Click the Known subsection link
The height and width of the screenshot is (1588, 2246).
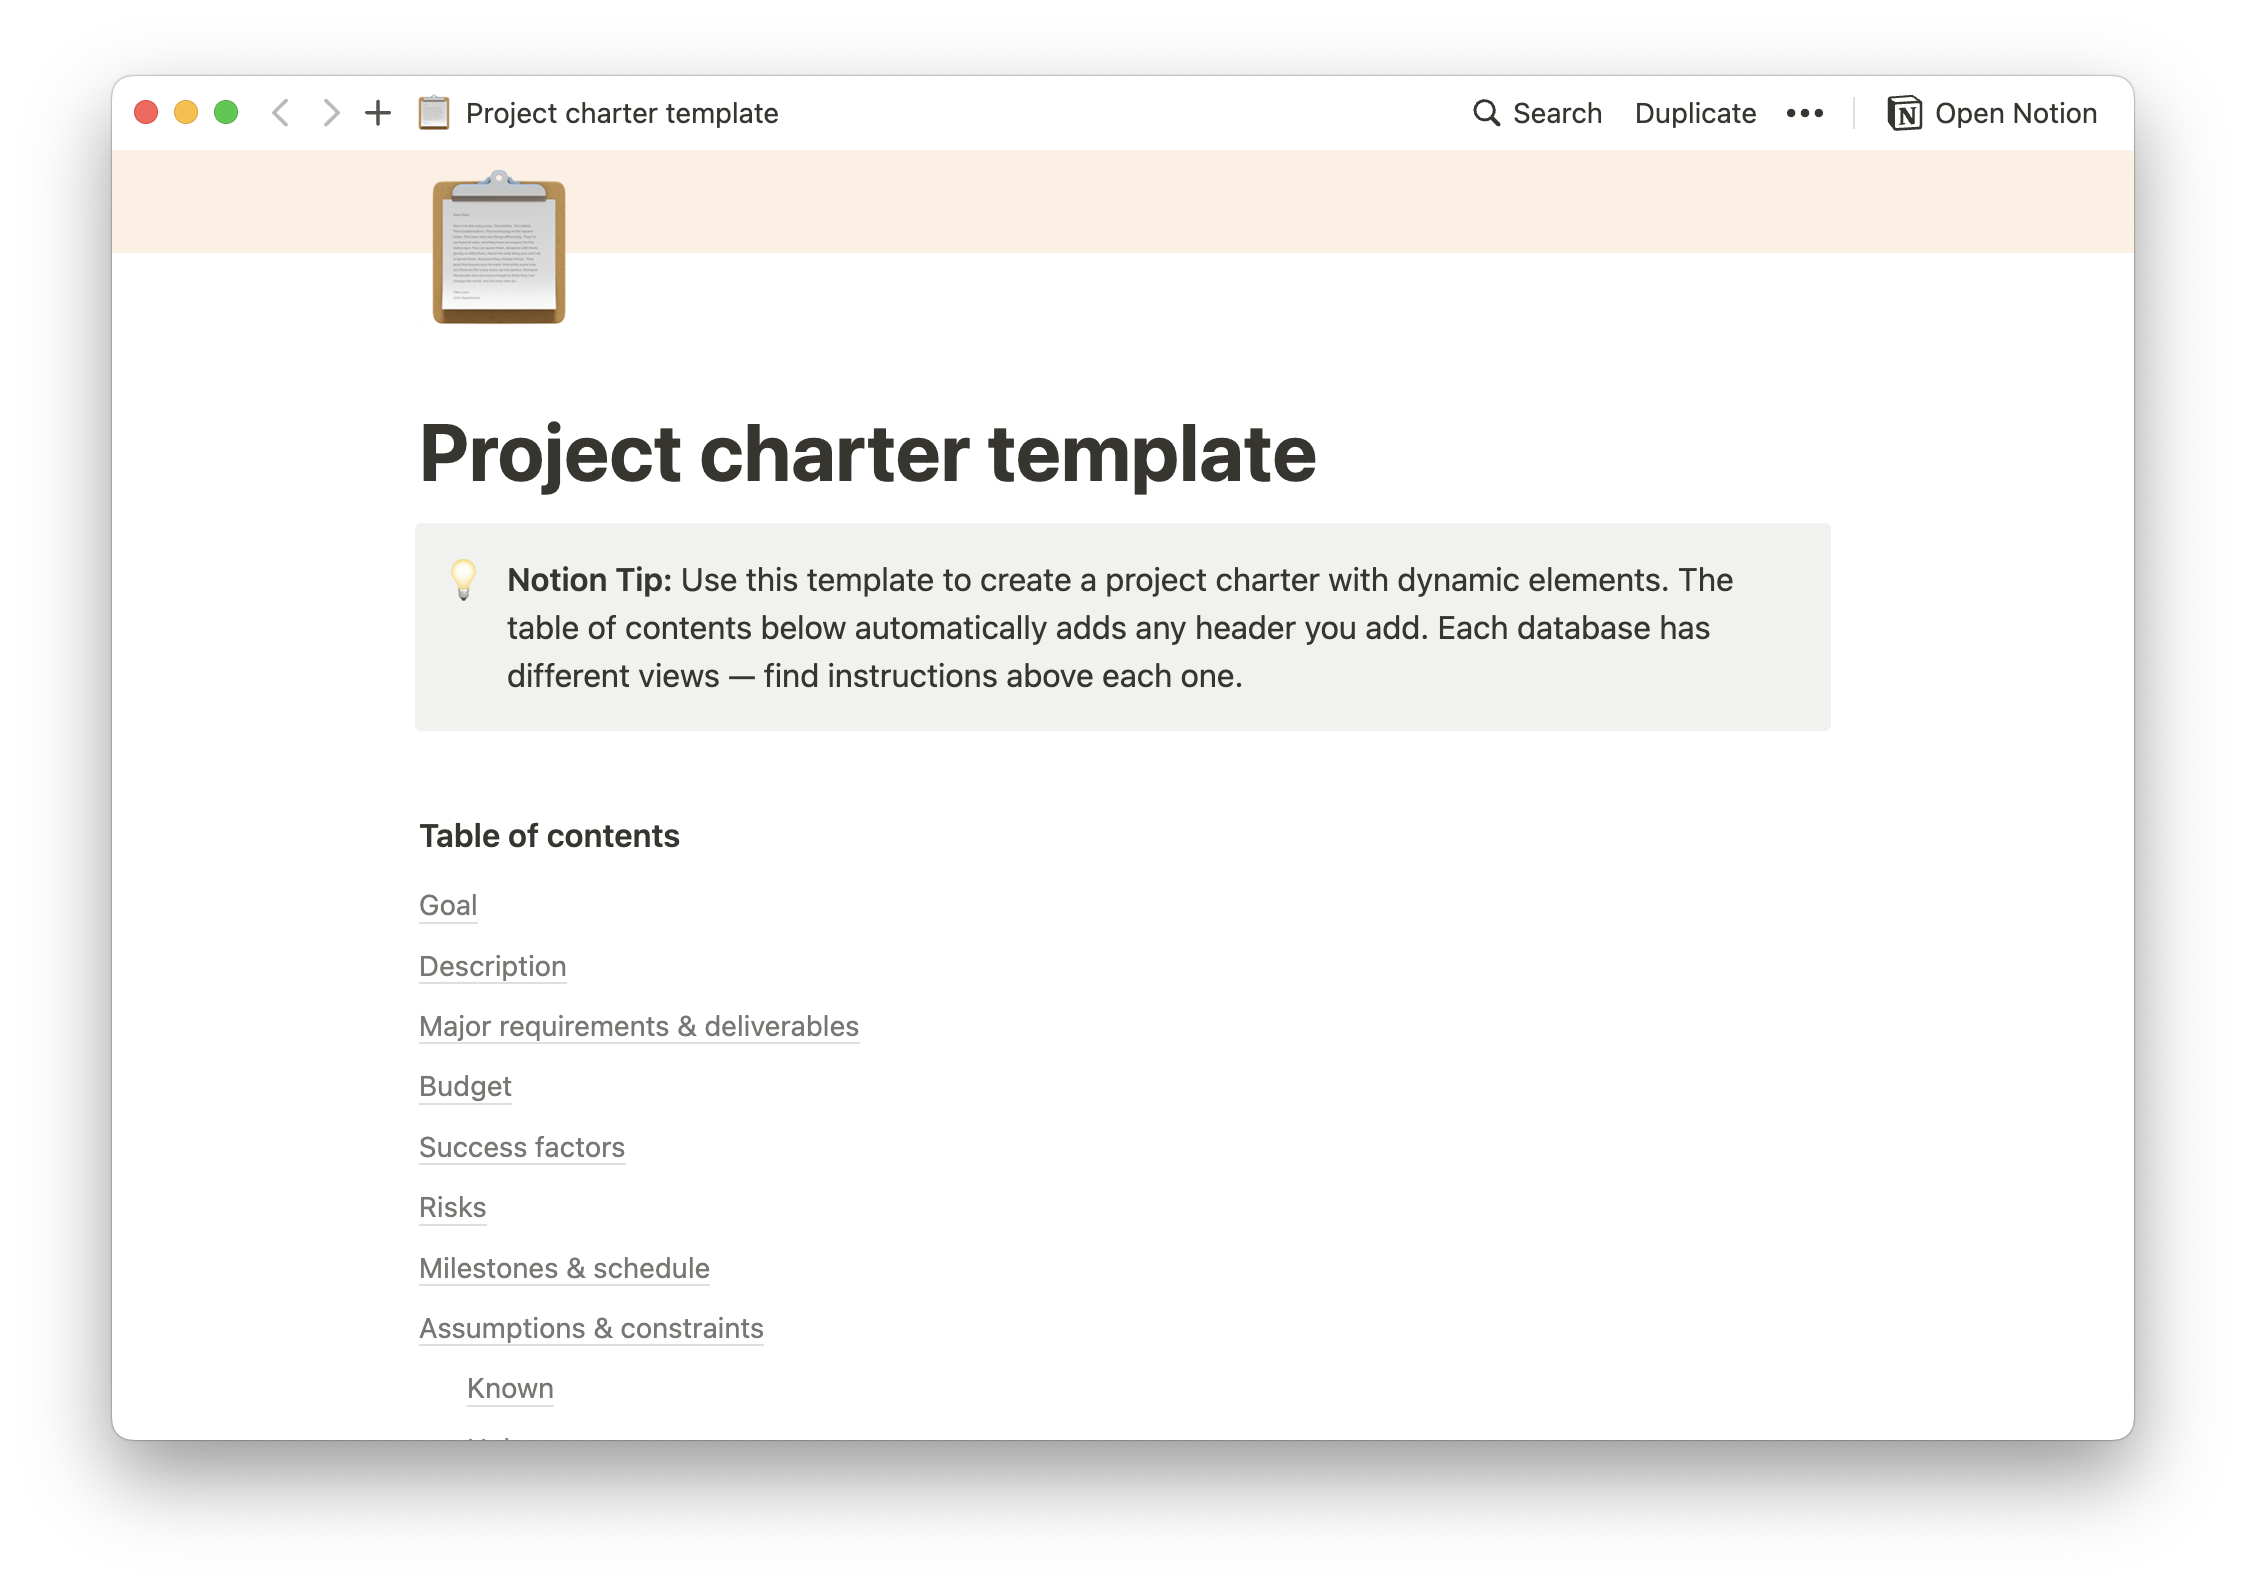510,1389
